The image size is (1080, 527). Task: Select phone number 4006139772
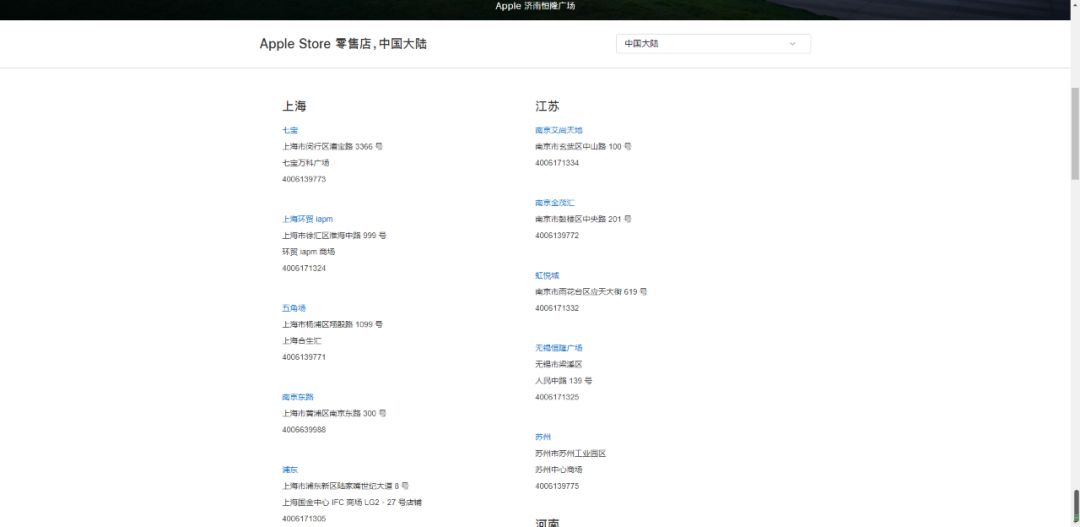tap(557, 235)
